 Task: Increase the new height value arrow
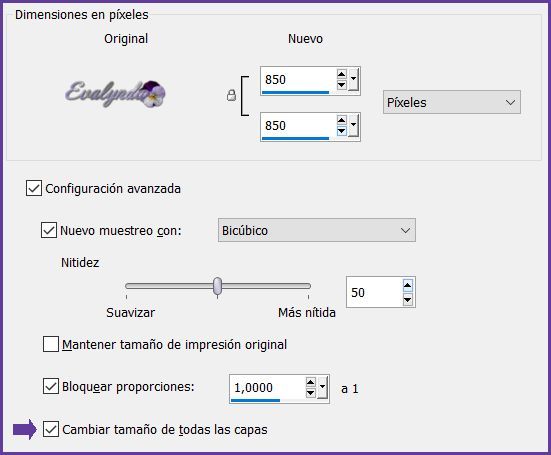pos(342,120)
